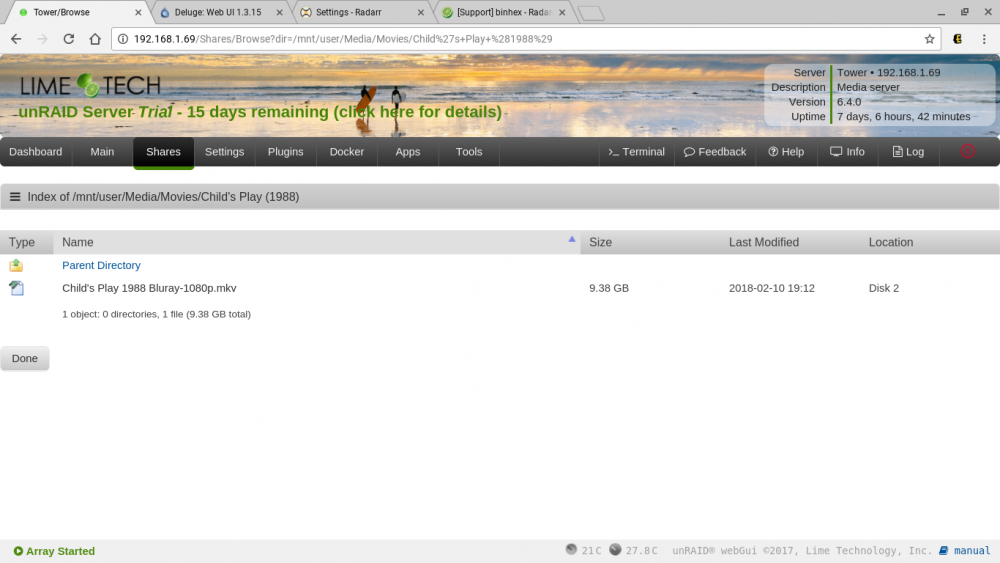Click the hamburger icon beside Index of
Image resolution: width=1000 pixels, height=563 pixels.
(15, 197)
